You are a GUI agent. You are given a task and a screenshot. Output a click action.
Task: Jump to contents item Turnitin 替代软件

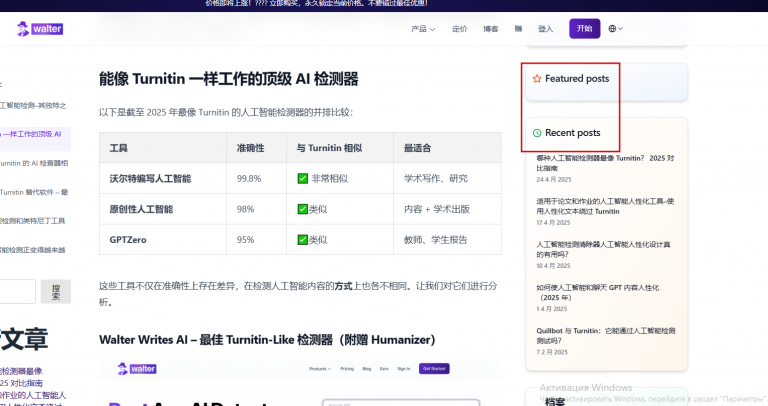tap(34, 192)
